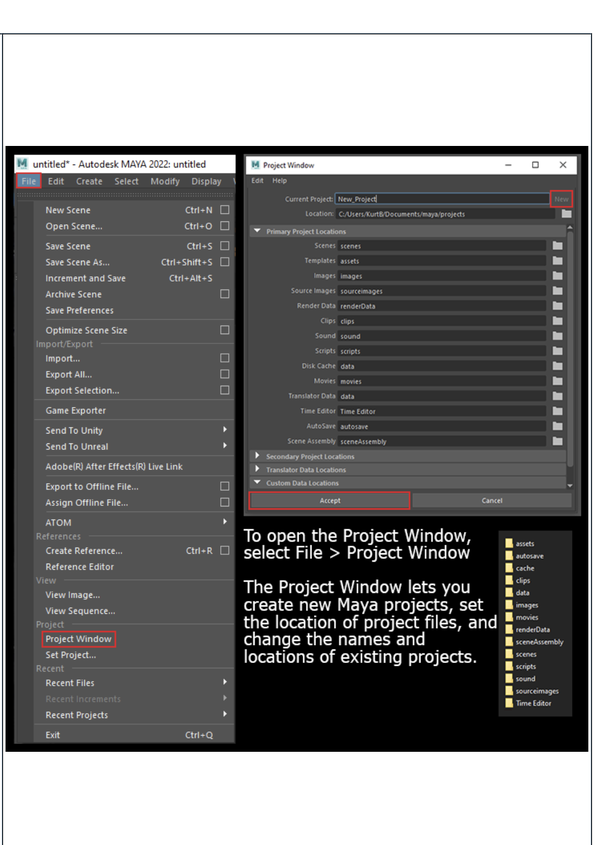Open the sceneAssembly folder in folder list

534,642
